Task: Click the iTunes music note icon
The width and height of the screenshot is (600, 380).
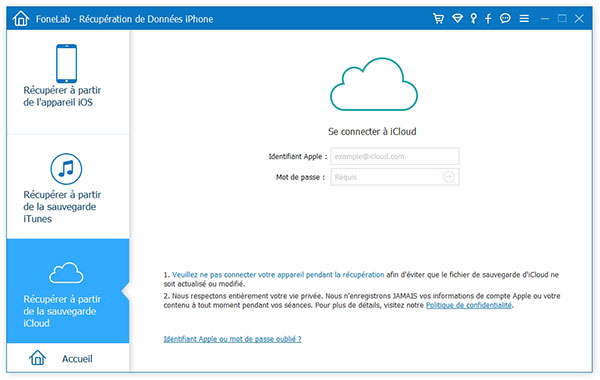Action: tap(66, 169)
